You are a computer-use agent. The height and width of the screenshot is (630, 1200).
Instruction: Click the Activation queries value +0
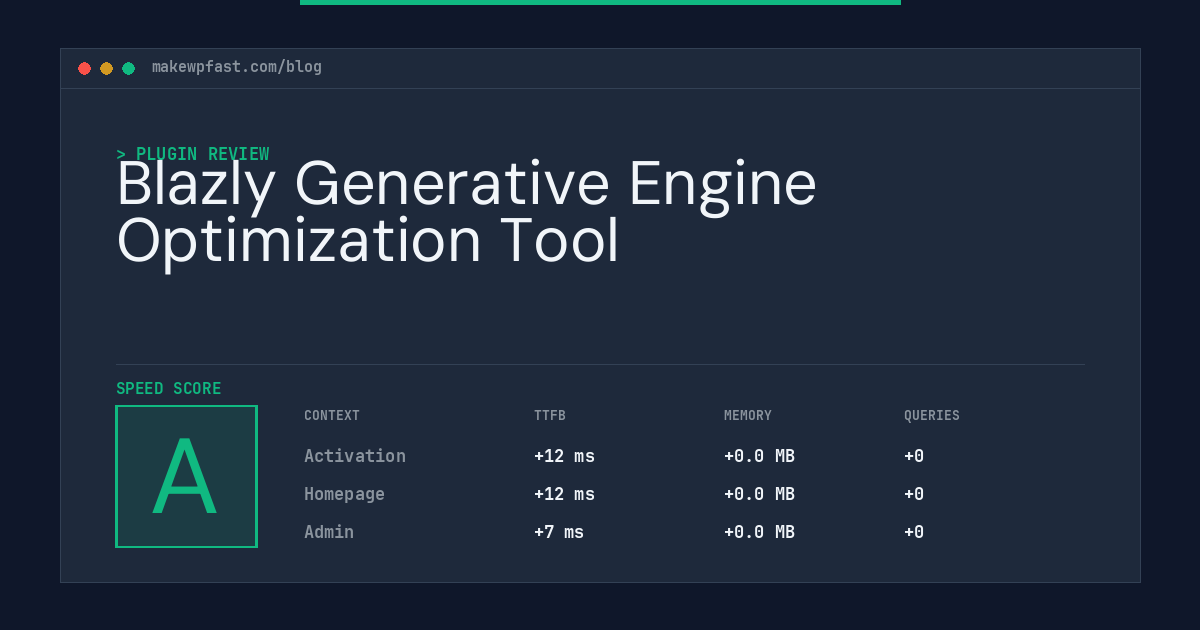pyautogui.click(x=914, y=456)
